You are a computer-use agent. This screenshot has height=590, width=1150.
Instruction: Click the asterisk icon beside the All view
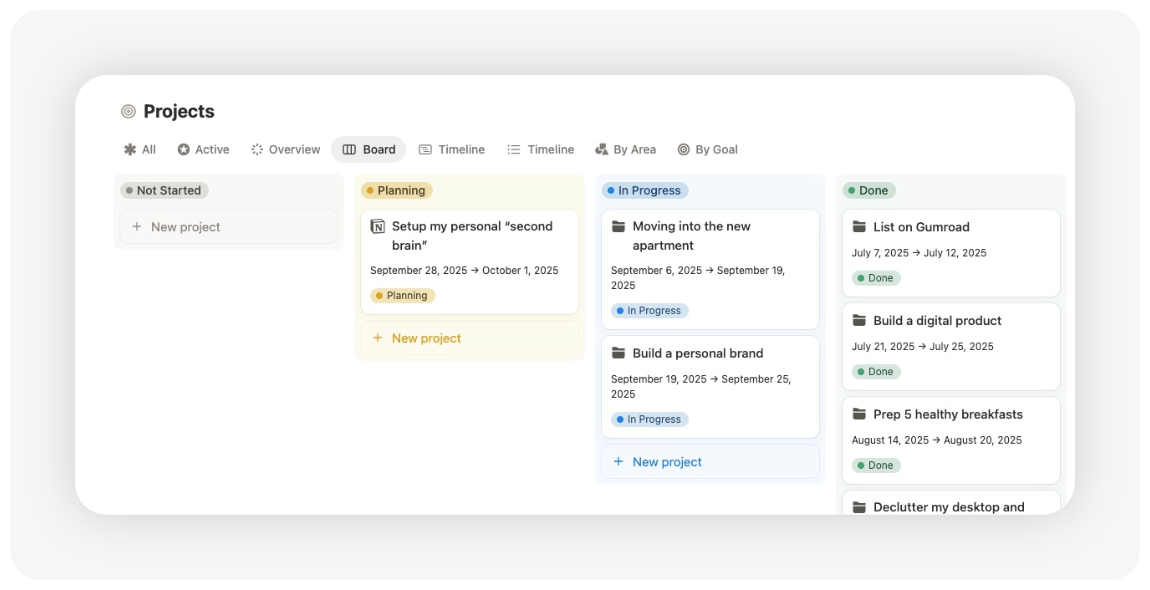(x=131, y=148)
